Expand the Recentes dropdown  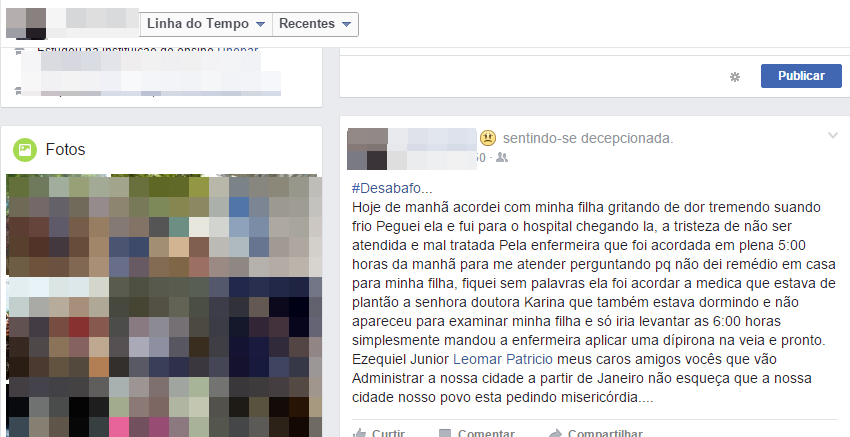[x=315, y=24]
